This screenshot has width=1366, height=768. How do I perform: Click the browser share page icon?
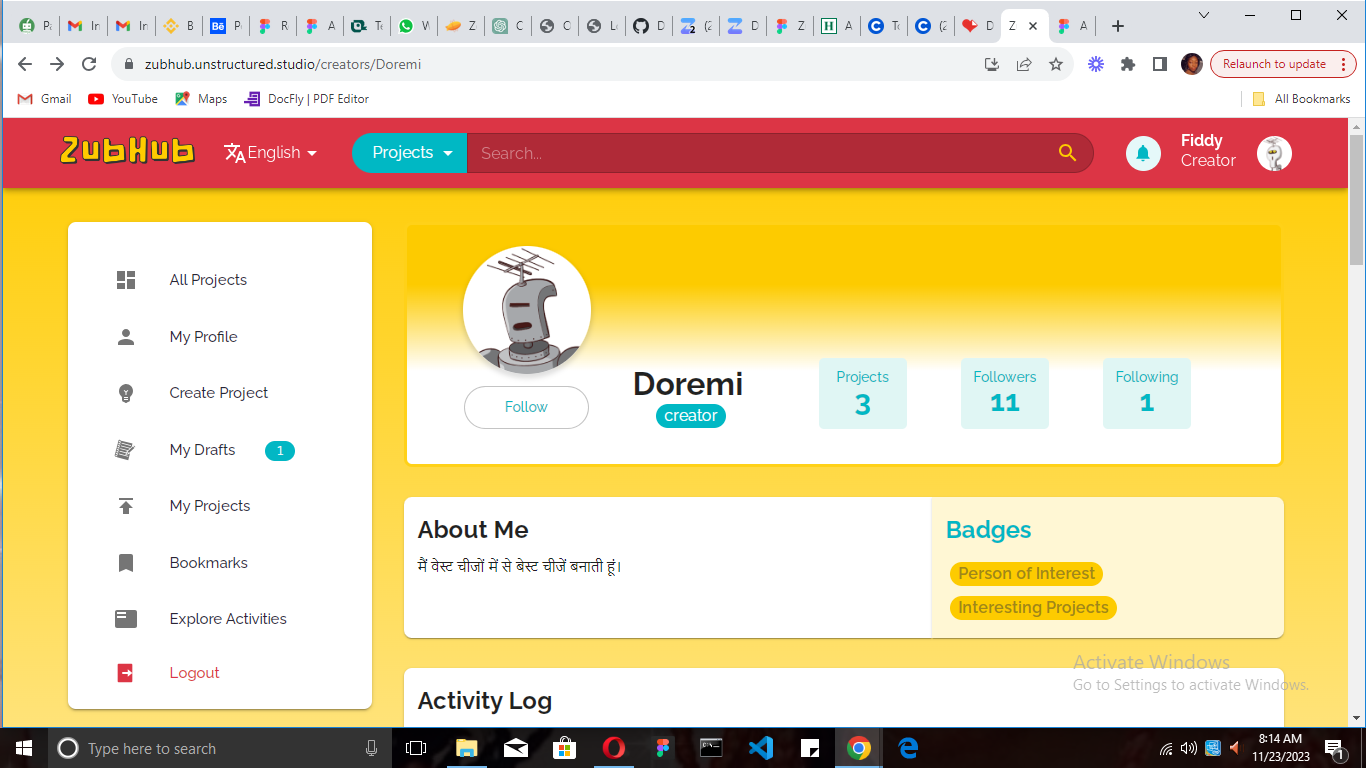point(1024,64)
